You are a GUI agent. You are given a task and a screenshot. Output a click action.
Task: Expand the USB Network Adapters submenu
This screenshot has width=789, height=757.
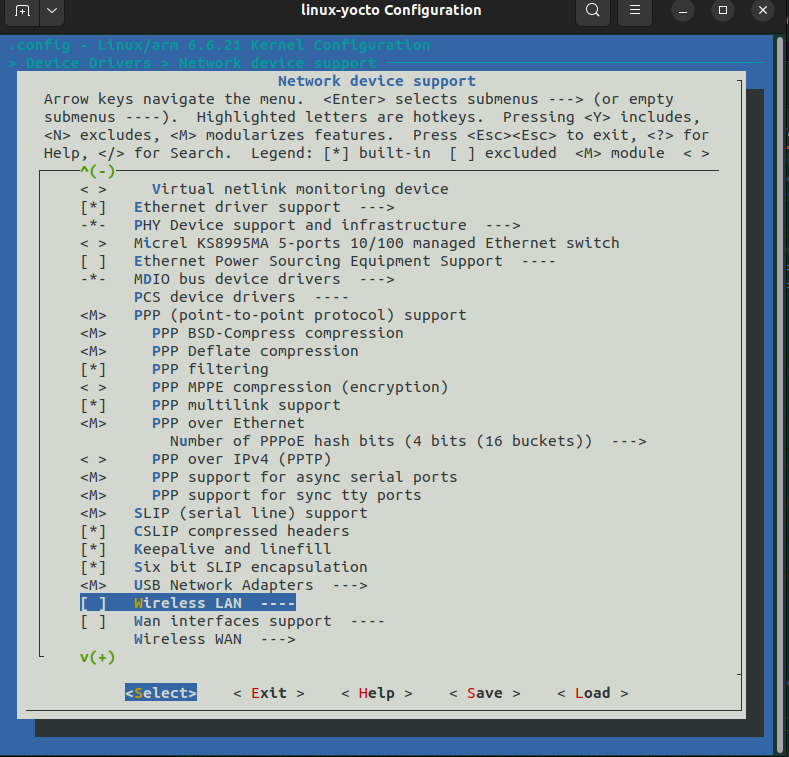(x=250, y=585)
